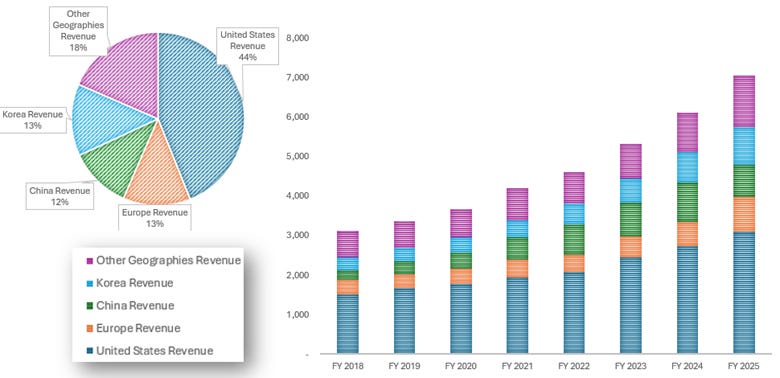Click the 5,000 y-axis value
The image size is (780, 378).
coord(298,157)
